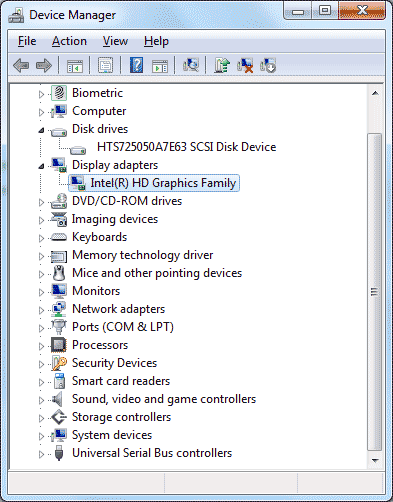
Task: Click the Security Devices key icon
Action: click(59, 363)
